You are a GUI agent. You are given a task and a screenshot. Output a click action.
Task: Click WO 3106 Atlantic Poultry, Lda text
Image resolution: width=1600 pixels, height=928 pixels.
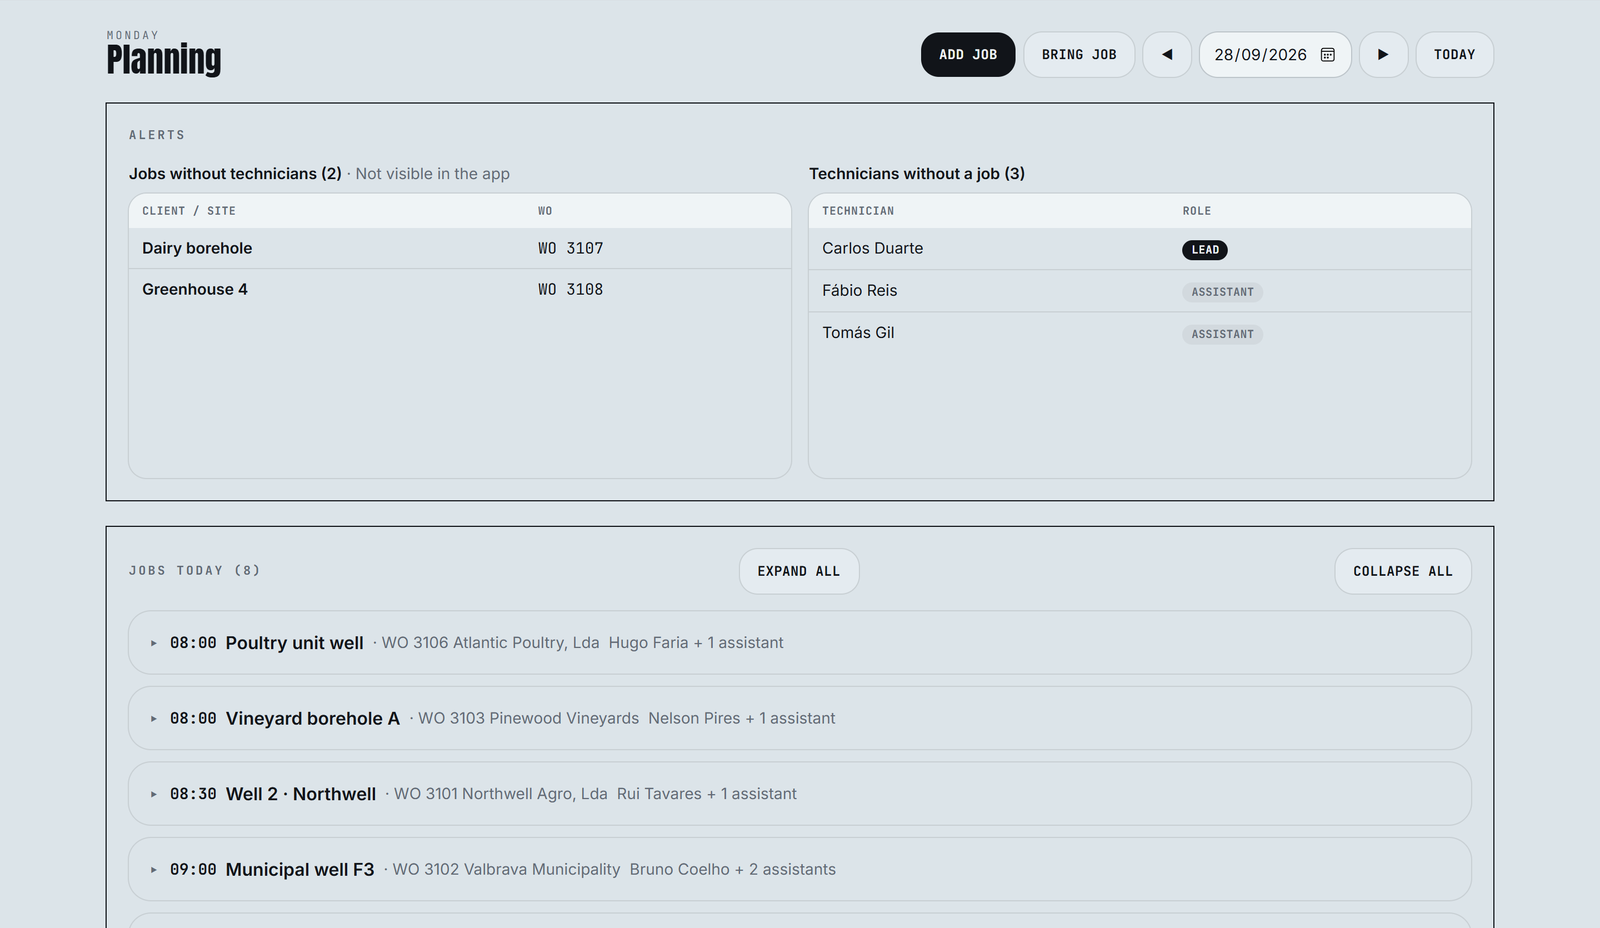[x=490, y=643]
